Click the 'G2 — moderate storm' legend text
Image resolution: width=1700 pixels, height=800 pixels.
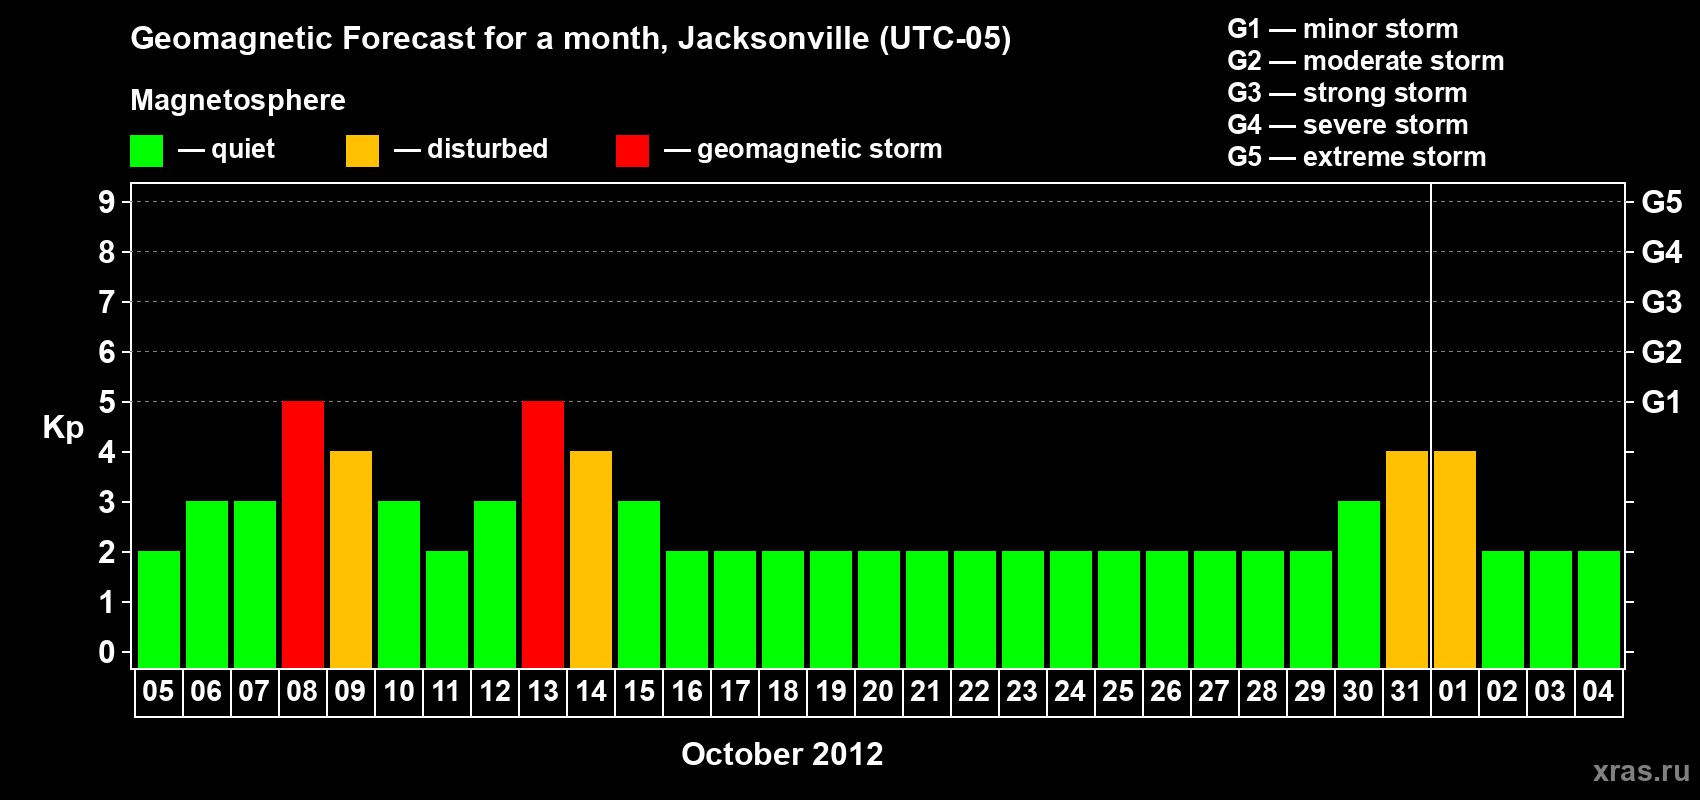click(1366, 61)
